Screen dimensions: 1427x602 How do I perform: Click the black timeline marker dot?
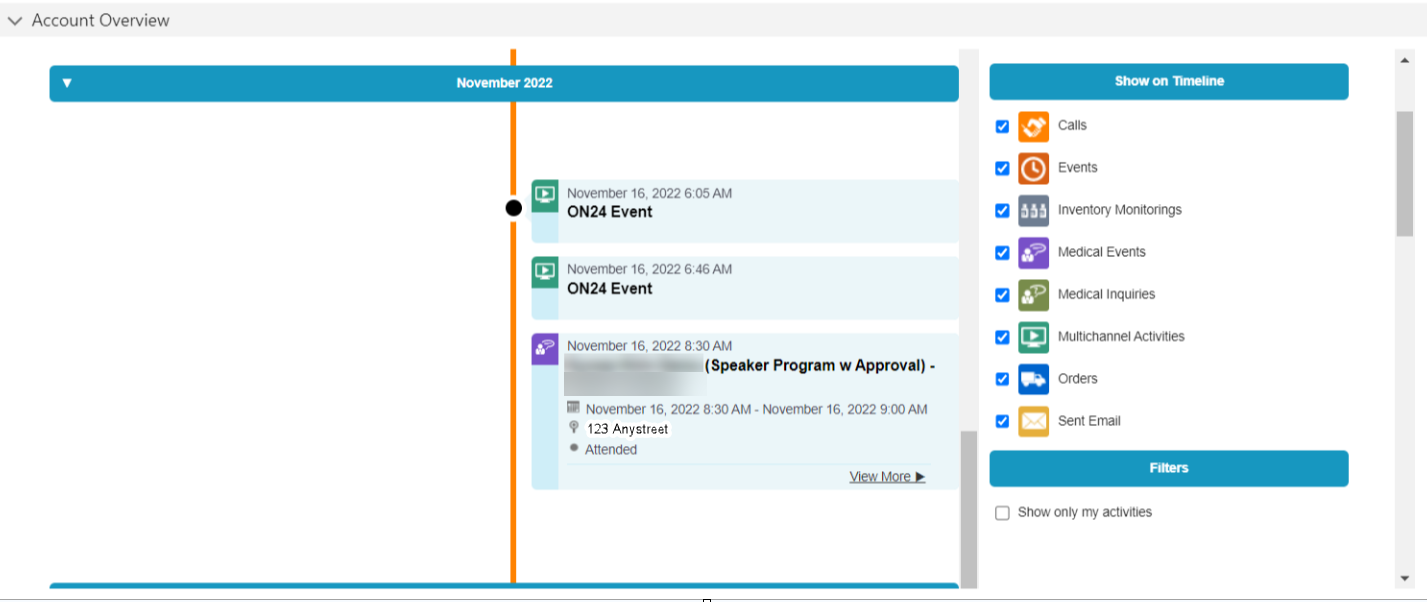point(514,208)
